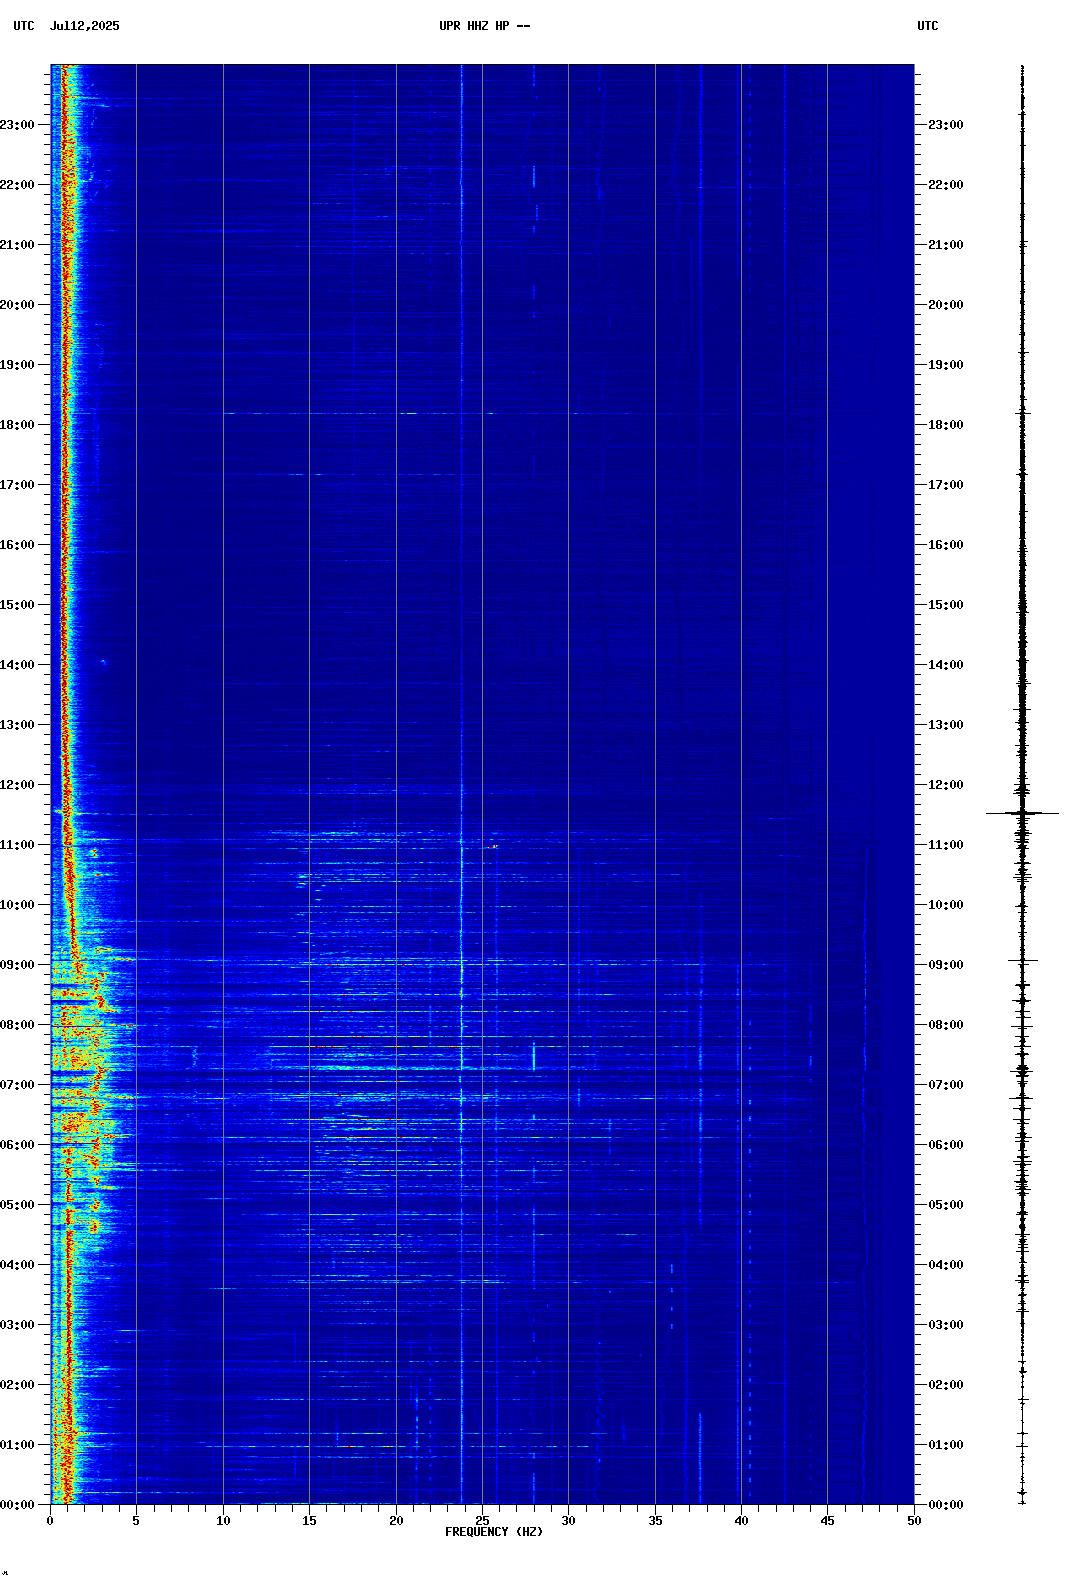Viewport: 1066px width, 1584px height.
Task: Click '17:00' on the left time axis
Action: point(17,485)
